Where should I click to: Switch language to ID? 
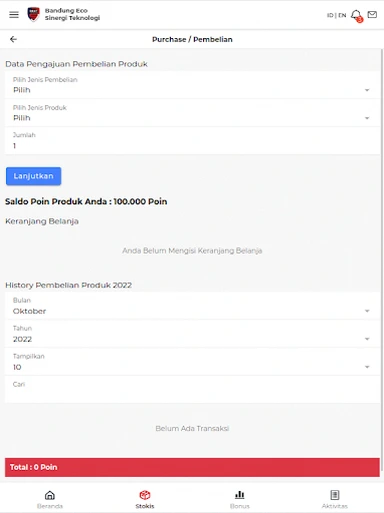[330, 15]
